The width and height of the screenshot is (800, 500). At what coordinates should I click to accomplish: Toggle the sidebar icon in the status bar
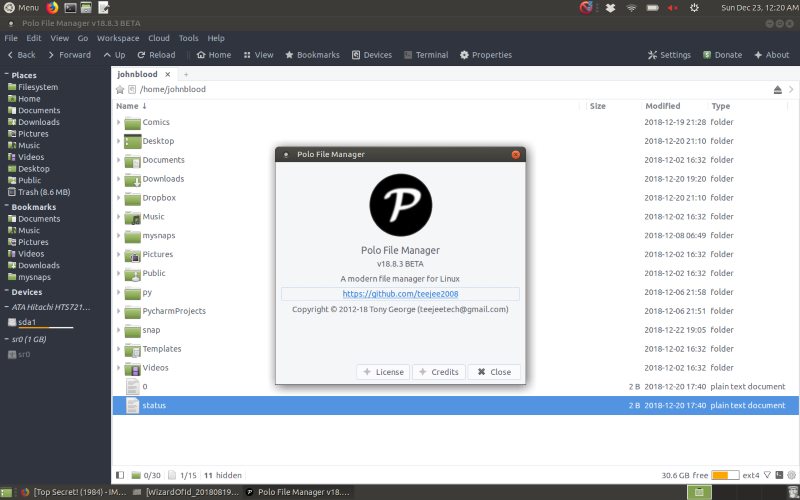(x=120, y=475)
